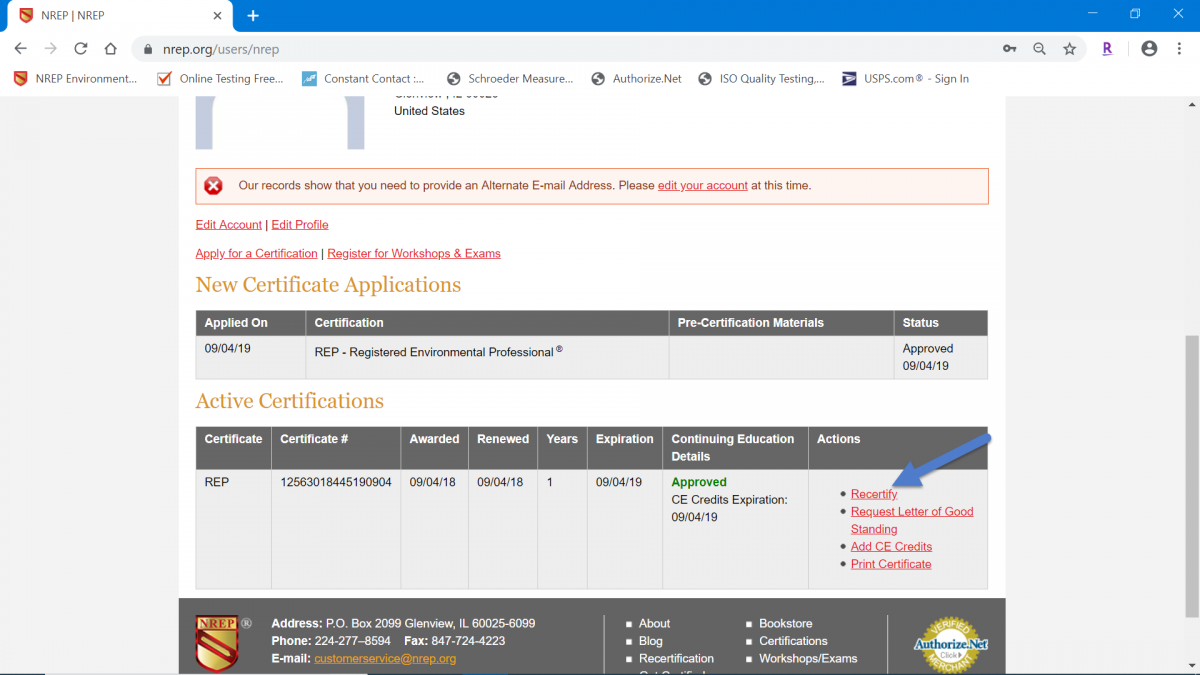Select certificate number 12563018445190904
Screen dimensions: 1200x675
[x=336, y=482]
